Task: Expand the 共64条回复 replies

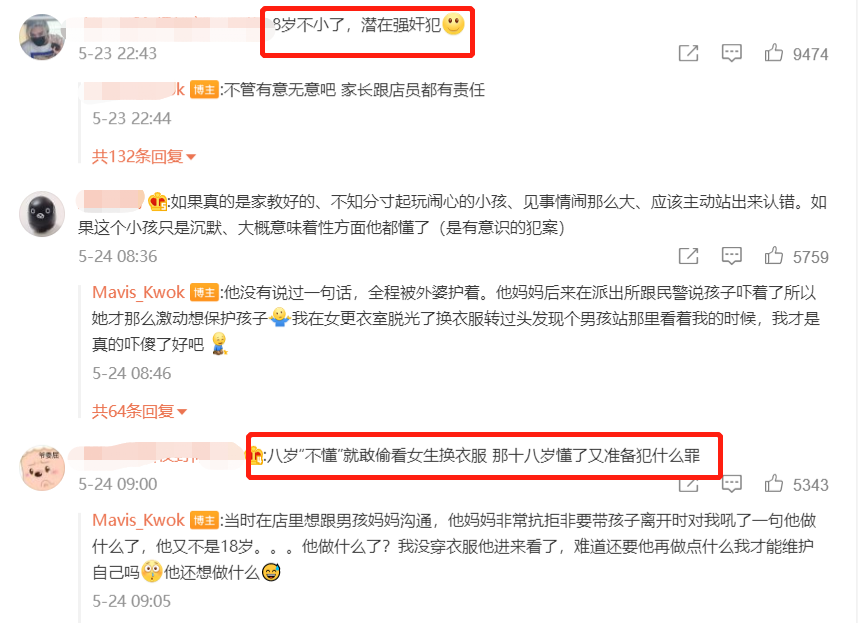Action: click(139, 411)
